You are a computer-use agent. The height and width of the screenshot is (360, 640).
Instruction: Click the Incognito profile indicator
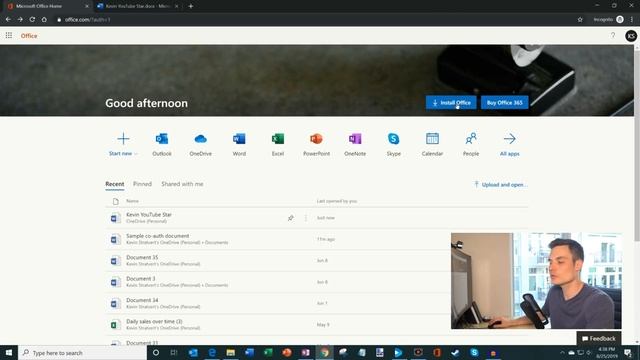tap(608, 19)
